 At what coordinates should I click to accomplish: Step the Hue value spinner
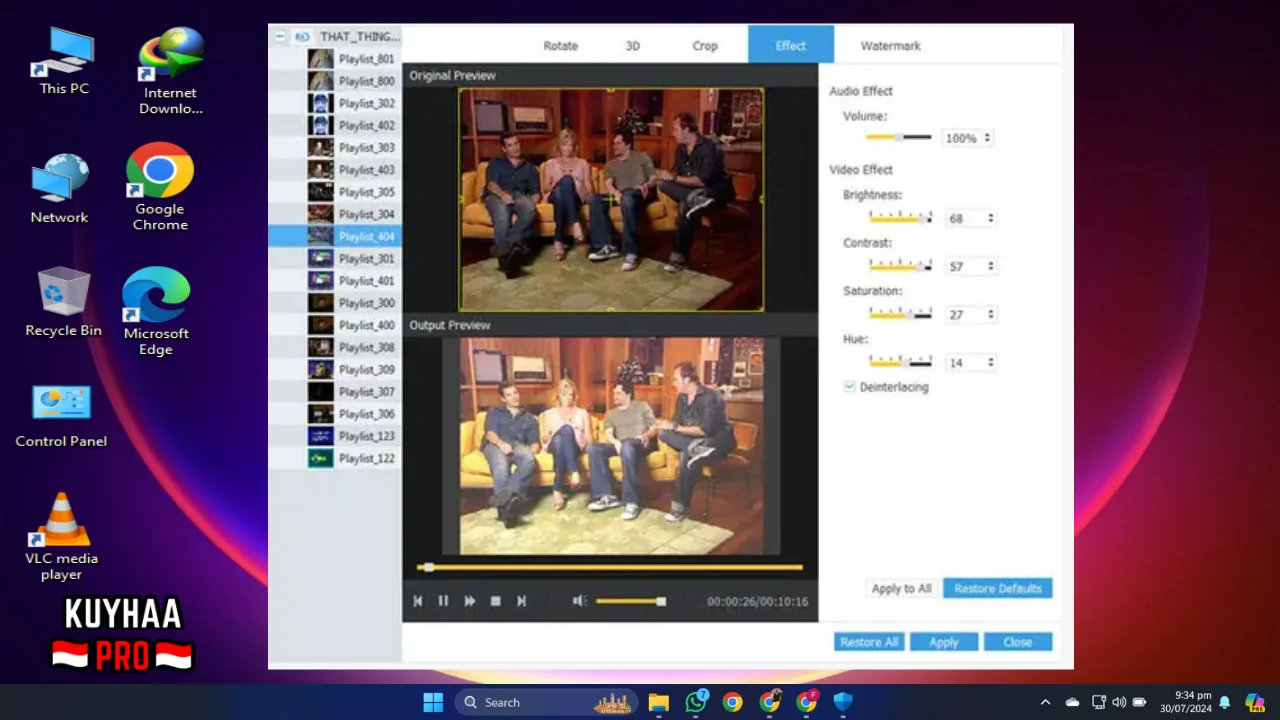[991, 362]
